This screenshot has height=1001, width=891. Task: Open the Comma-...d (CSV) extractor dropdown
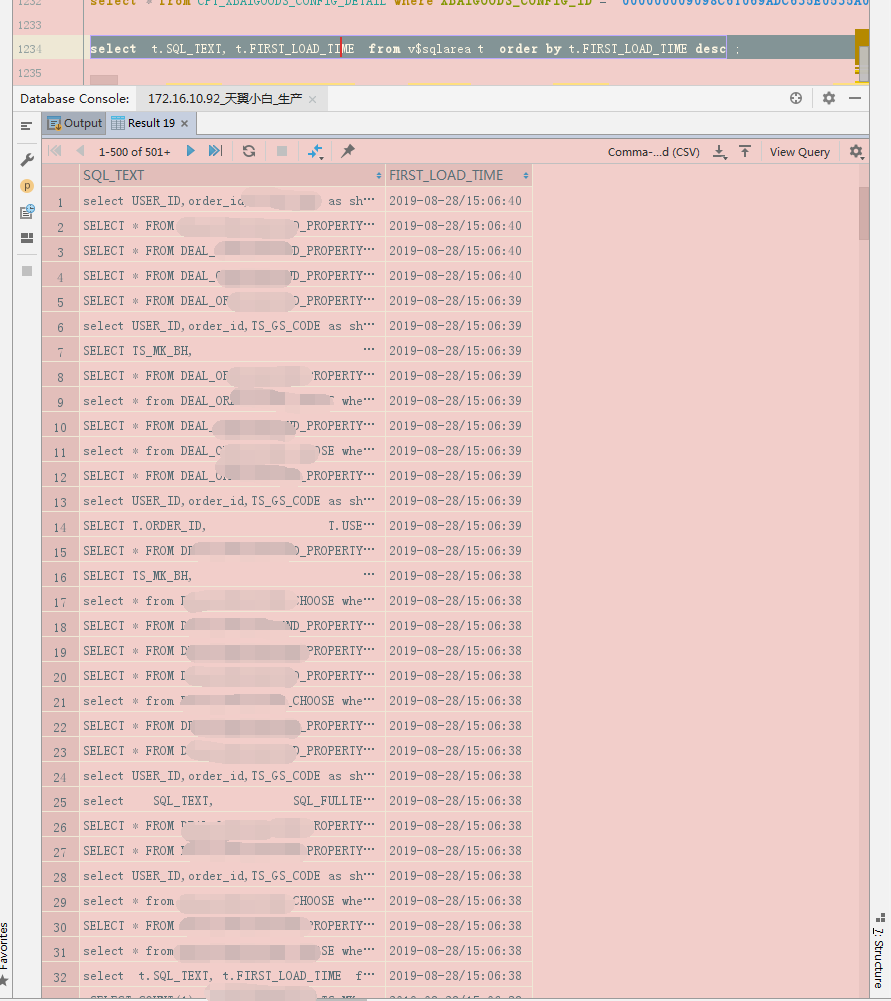(654, 152)
